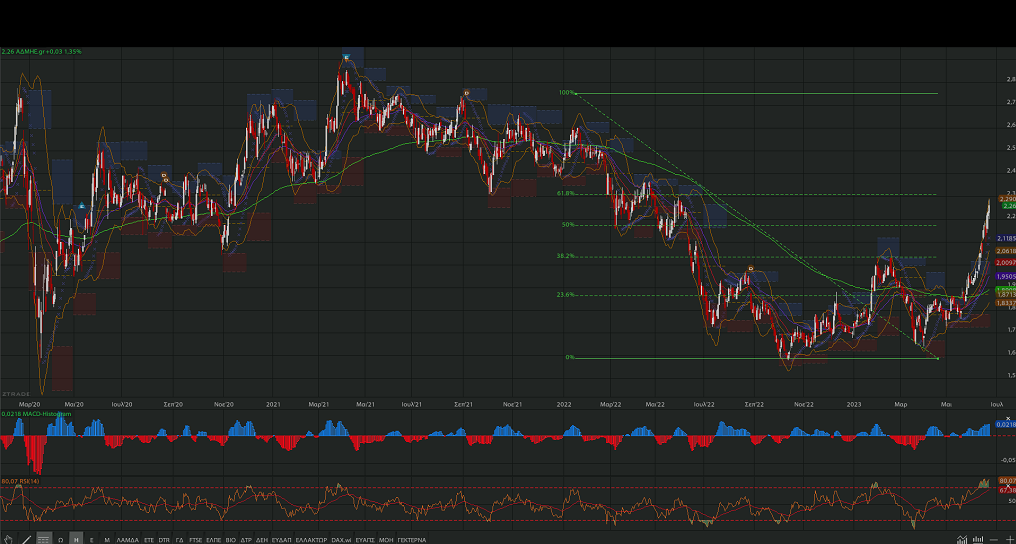The height and width of the screenshot is (544, 1016).
Task: Zoom out with the minus icon
Action: coord(992,539)
